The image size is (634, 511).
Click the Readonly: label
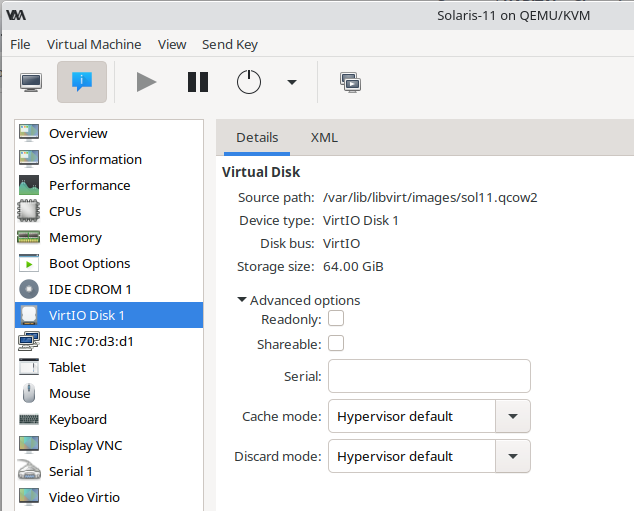[291, 319]
